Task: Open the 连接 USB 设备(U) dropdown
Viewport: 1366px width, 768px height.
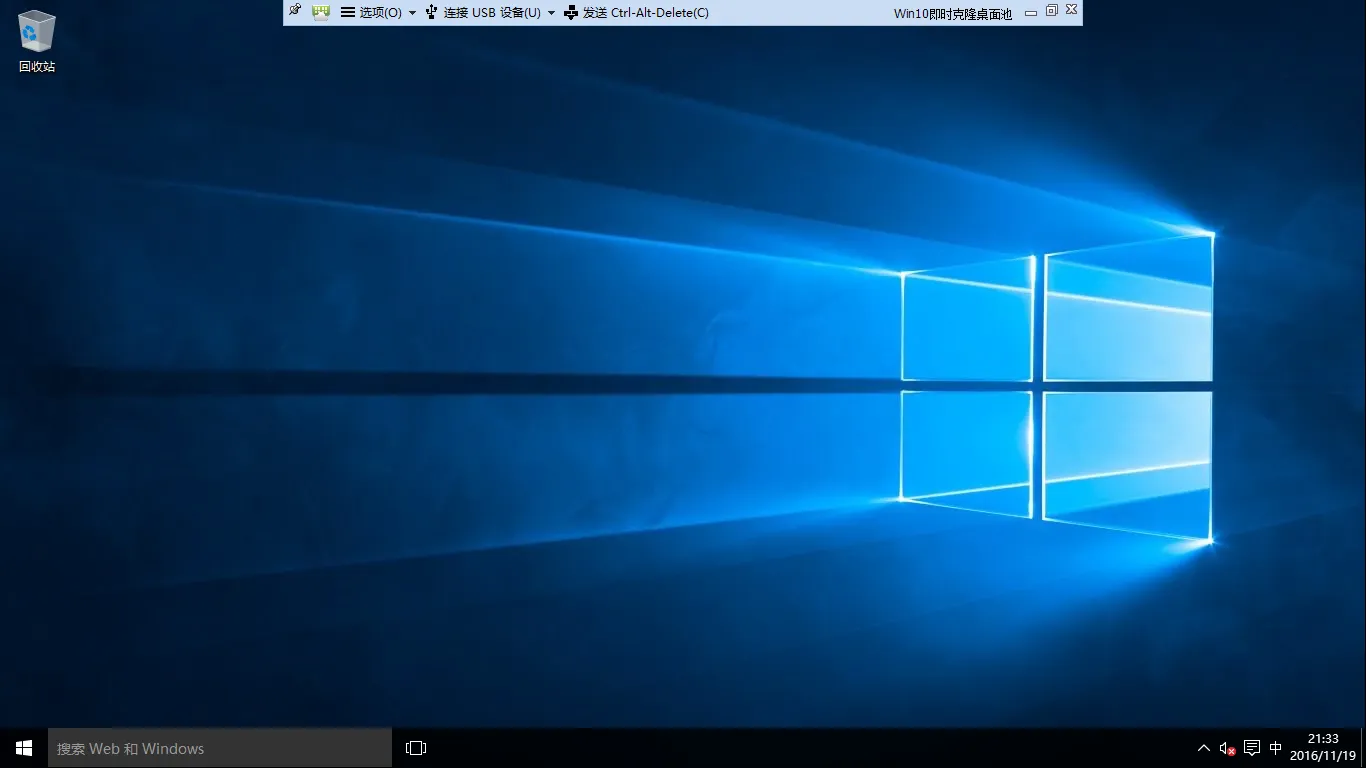Action: point(490,12)
